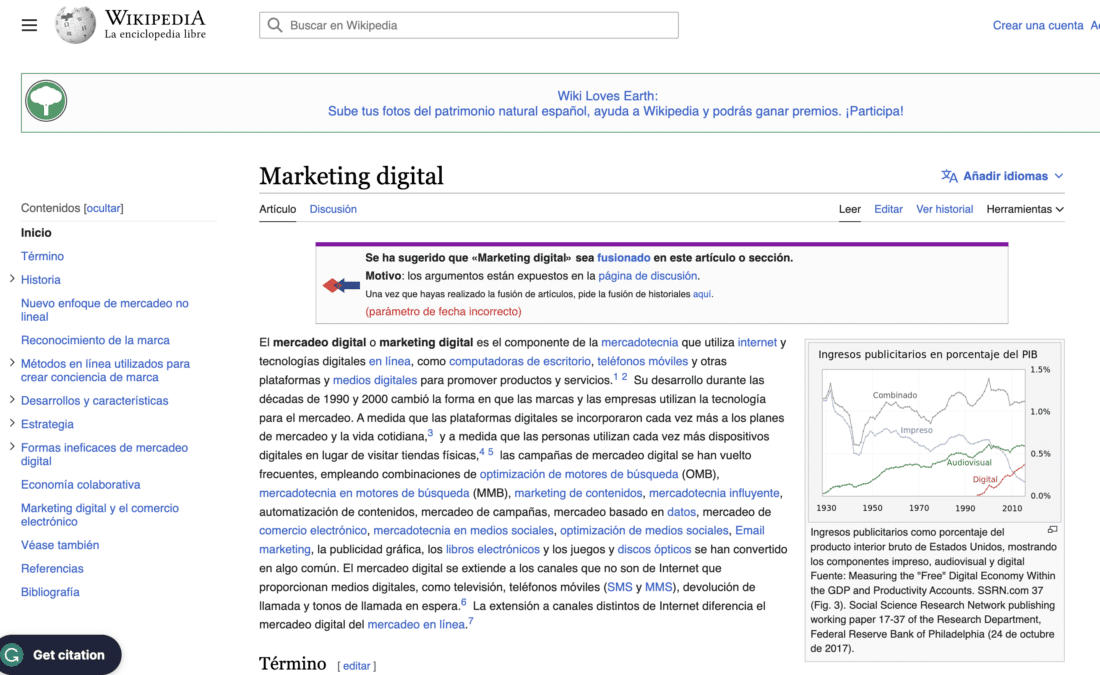
Task: Expand the Historia section in contents
Action: coord(12,279)
